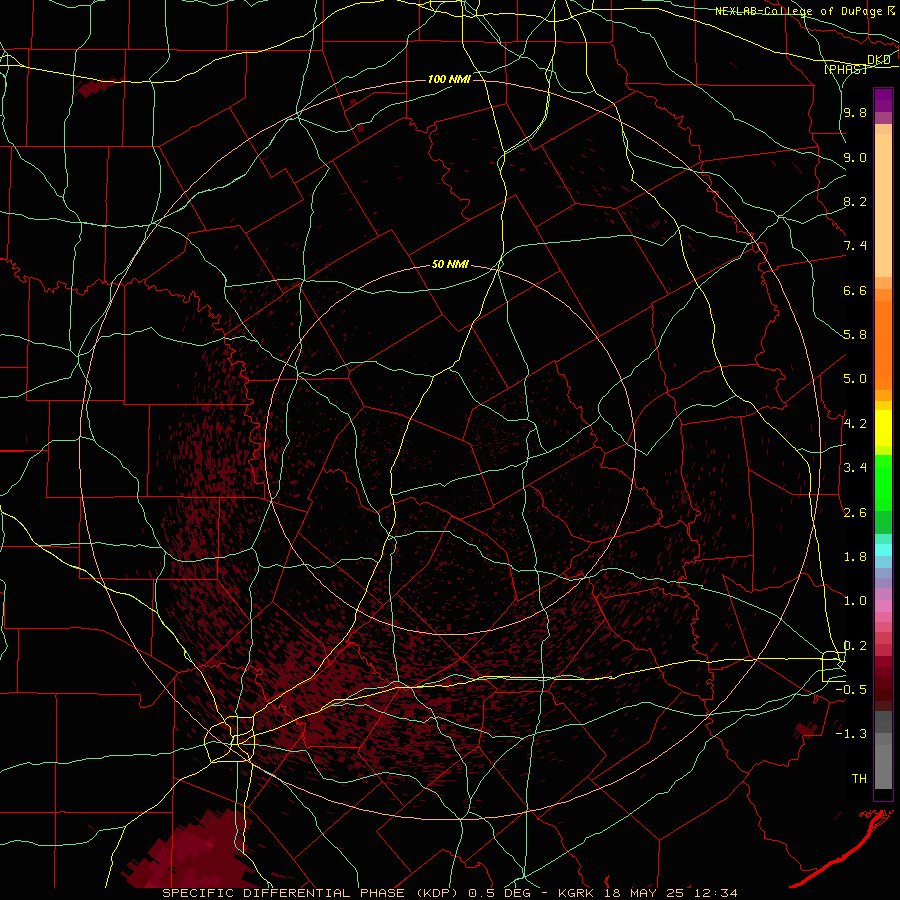Click the TH threshold label

859,779
